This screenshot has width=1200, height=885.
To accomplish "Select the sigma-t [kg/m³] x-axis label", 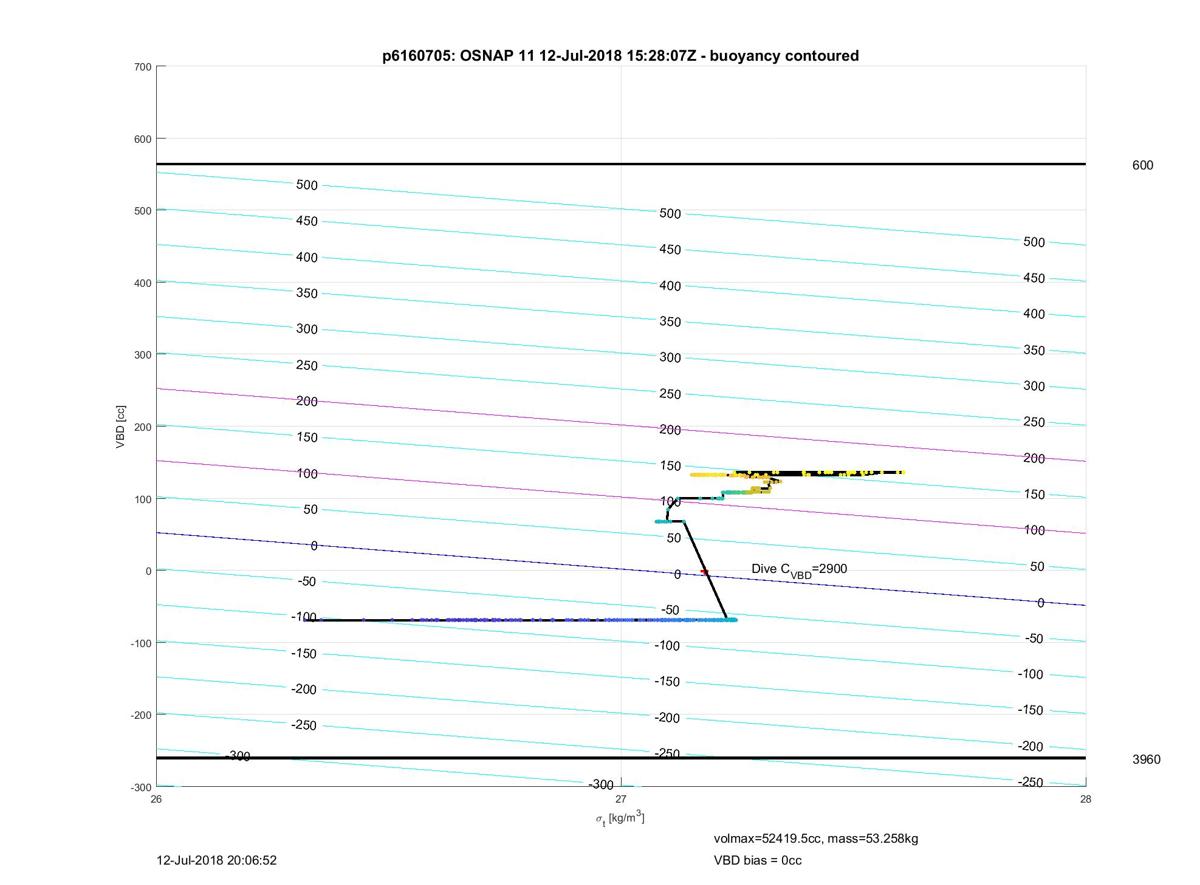I will coord(620,818).
